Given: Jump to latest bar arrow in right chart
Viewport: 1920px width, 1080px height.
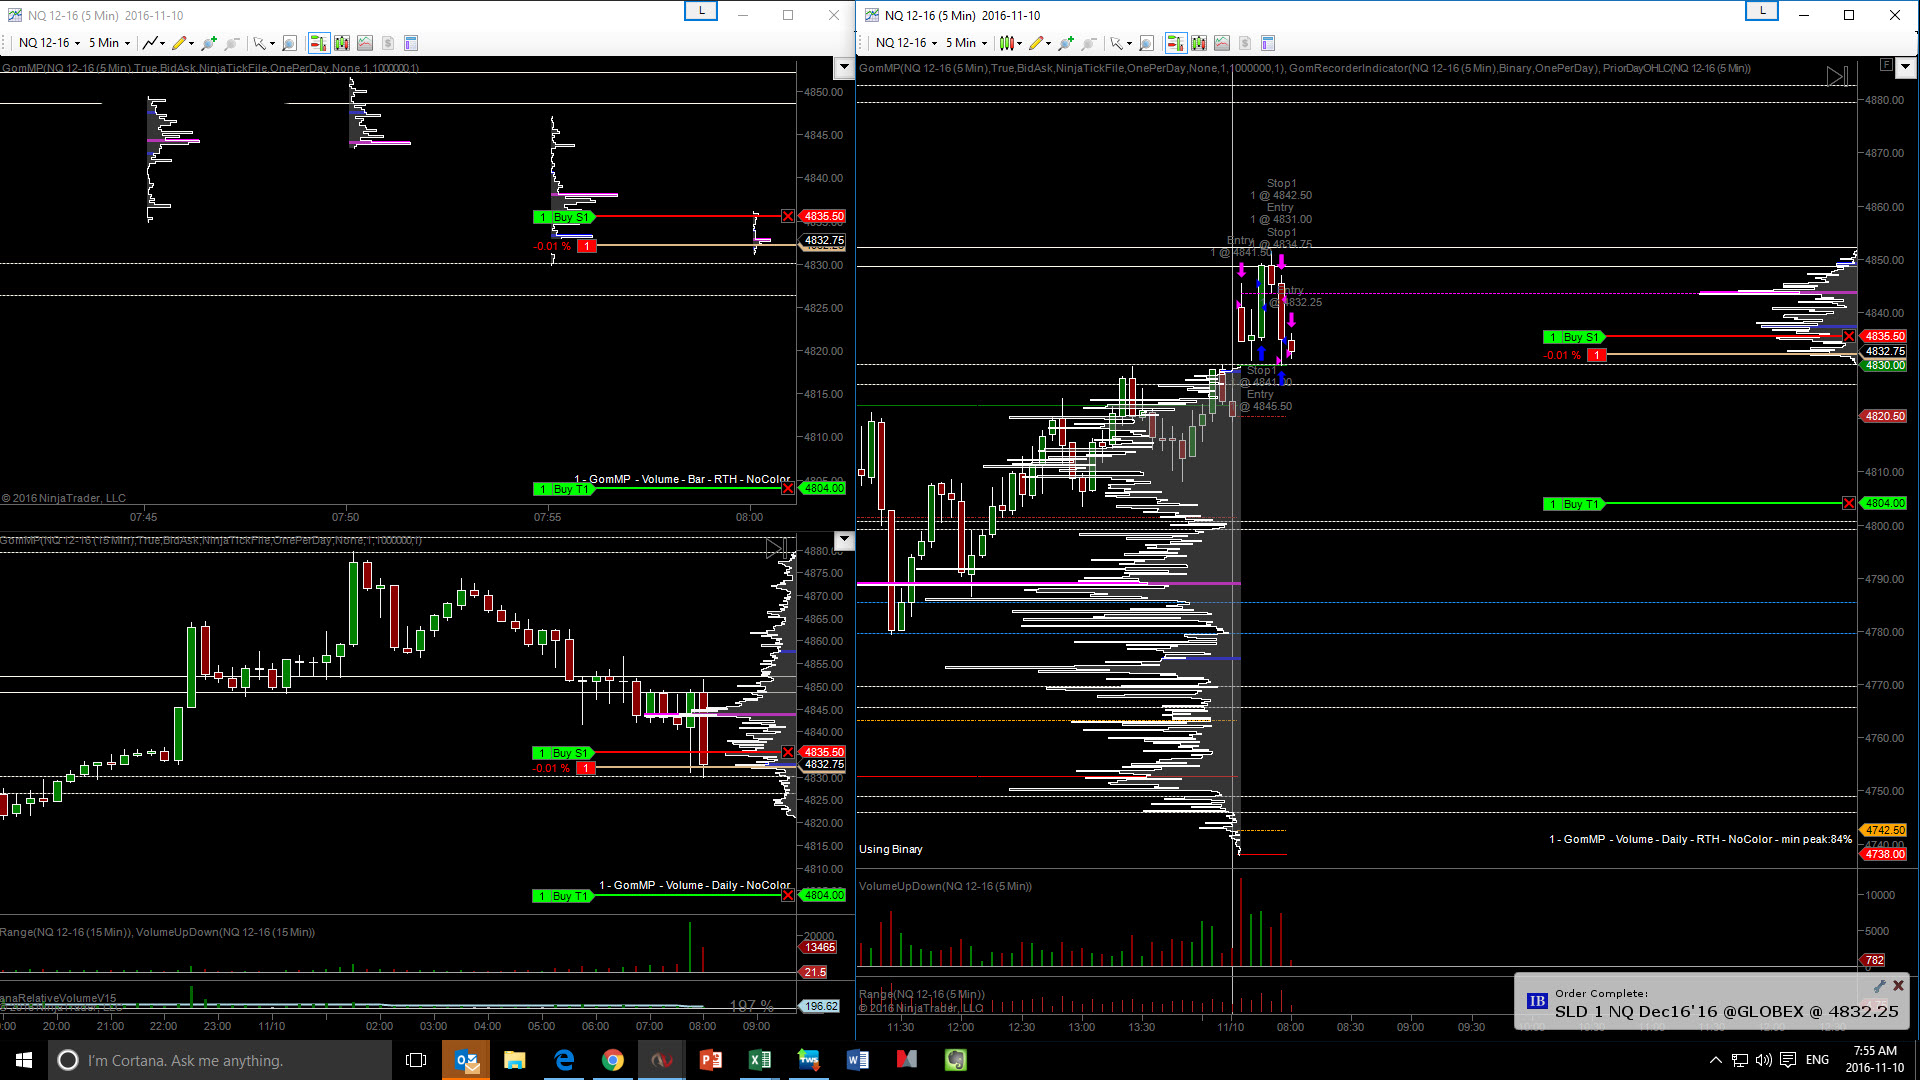Looking at the screenshot, I should [x=1837, y=76].
